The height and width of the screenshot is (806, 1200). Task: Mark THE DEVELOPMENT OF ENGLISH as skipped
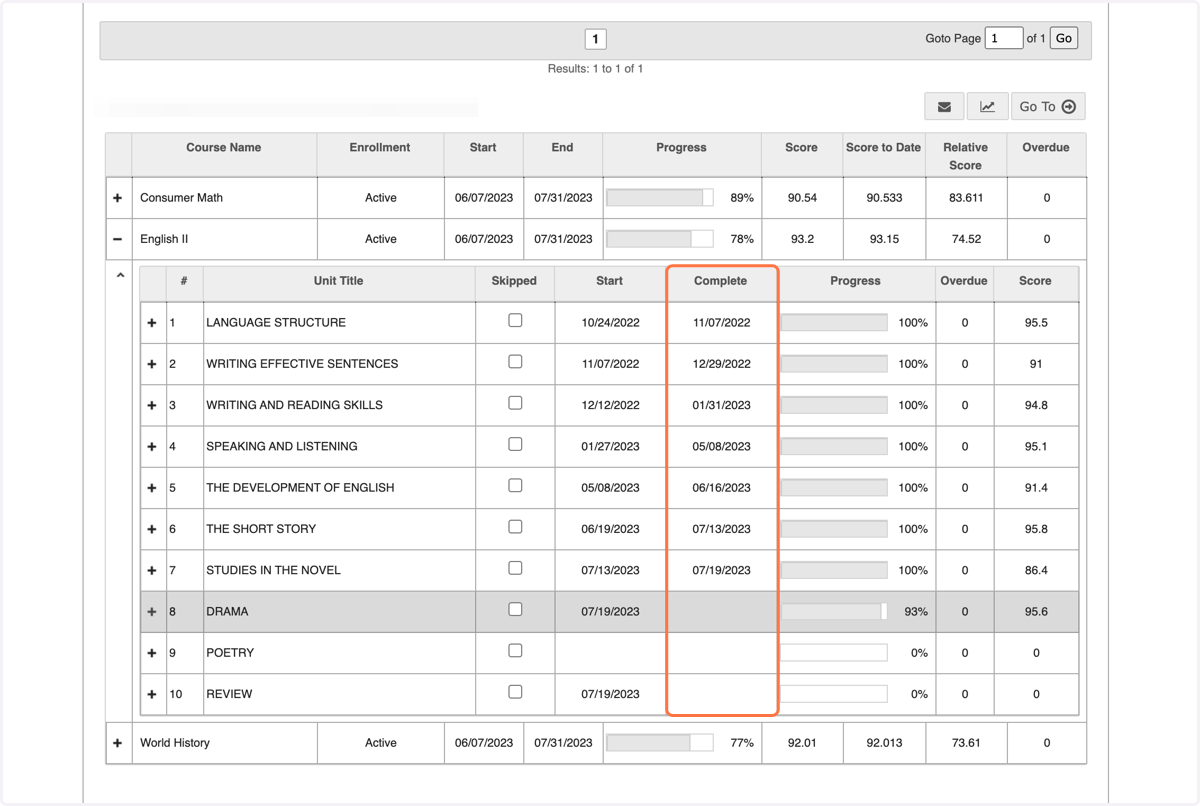(515, 486)
